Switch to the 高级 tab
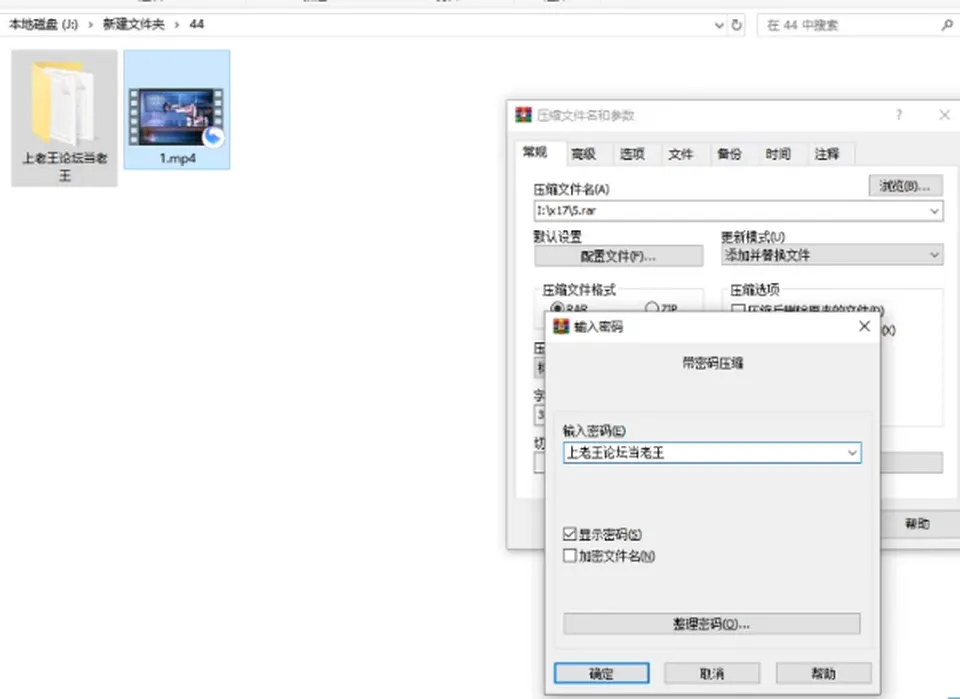960x699 pixels. point(583,154)
